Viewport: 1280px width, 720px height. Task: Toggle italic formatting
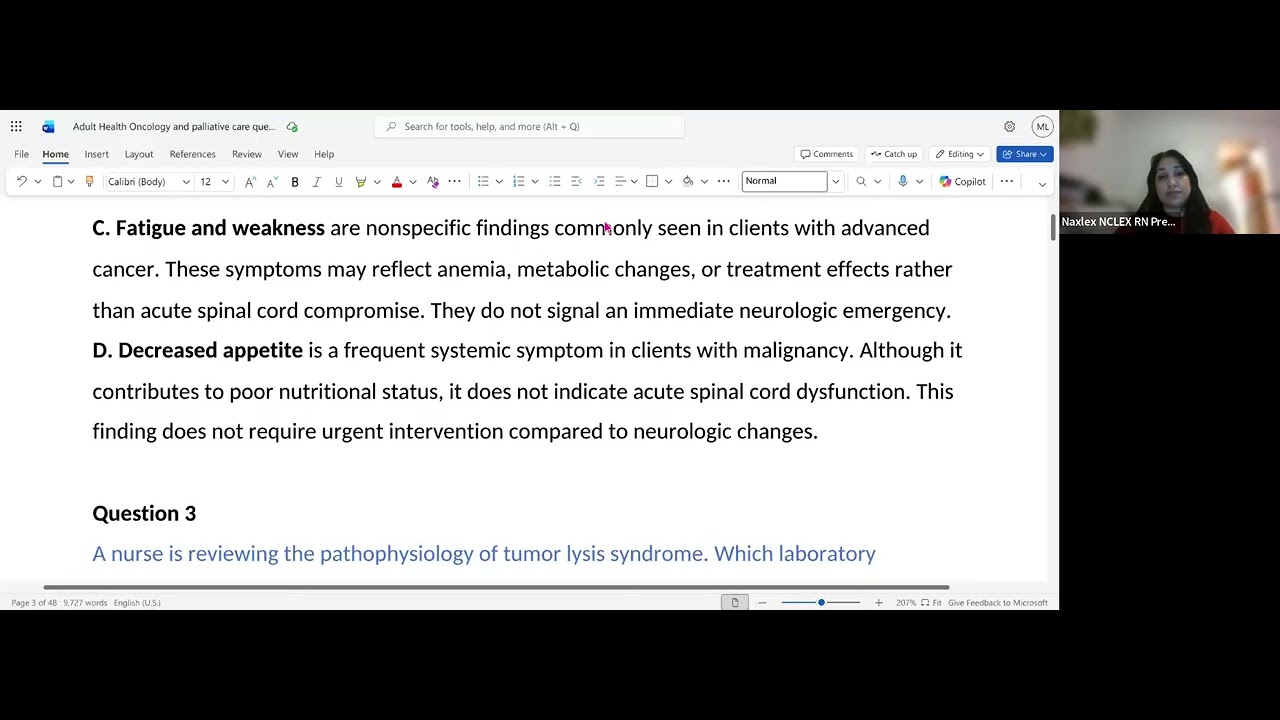point(317,182)
